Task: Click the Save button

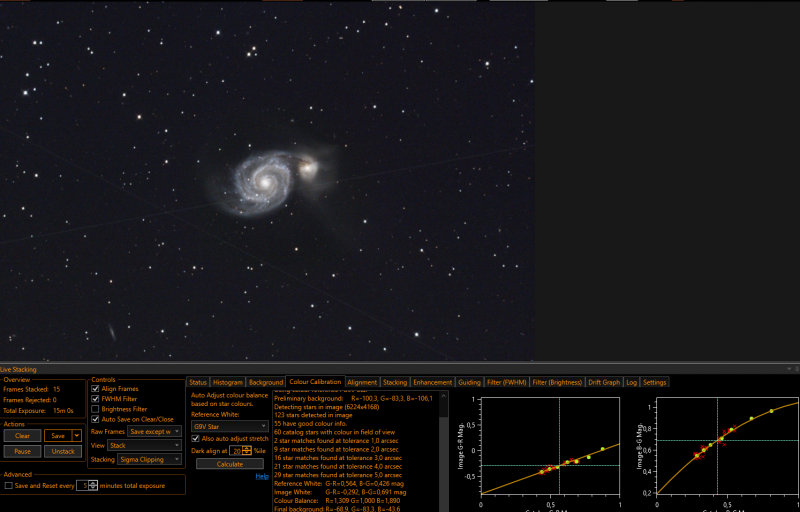Action: pyautogui.click(x=58, y=436)
